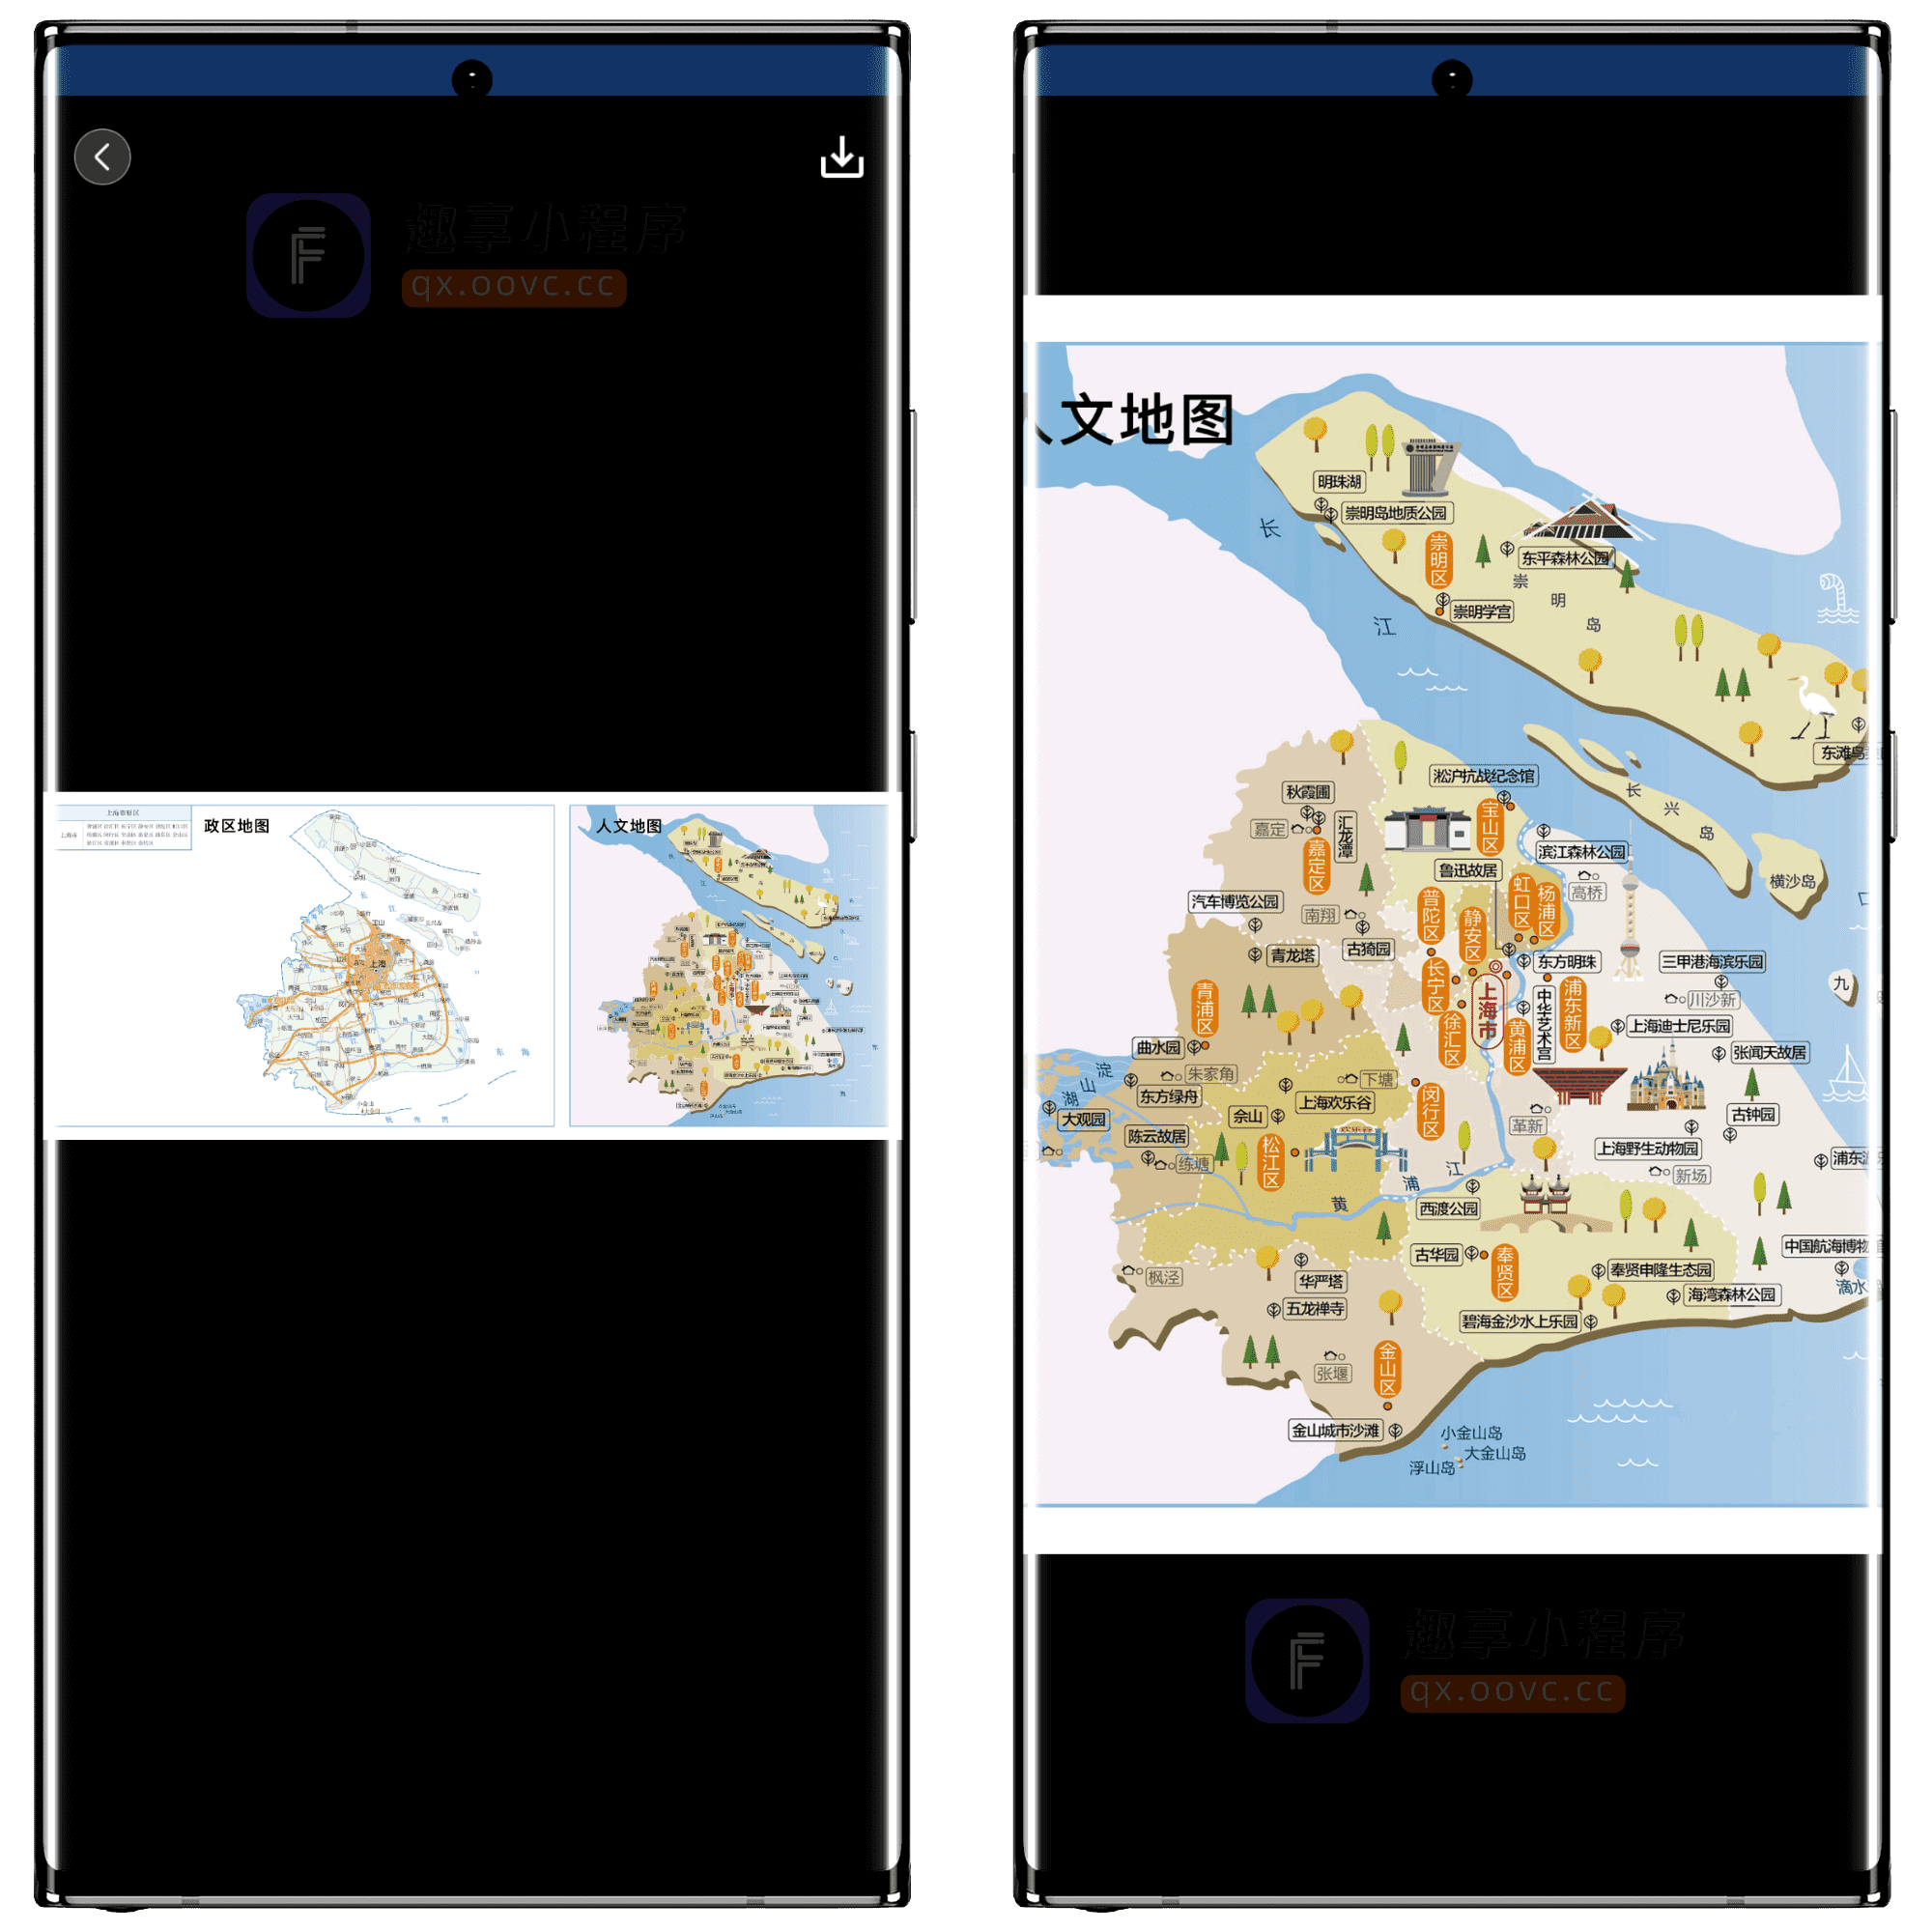1932x1932 pixels.
Task: Click the 明珠湖 label
Action: tap(1339, 482)
